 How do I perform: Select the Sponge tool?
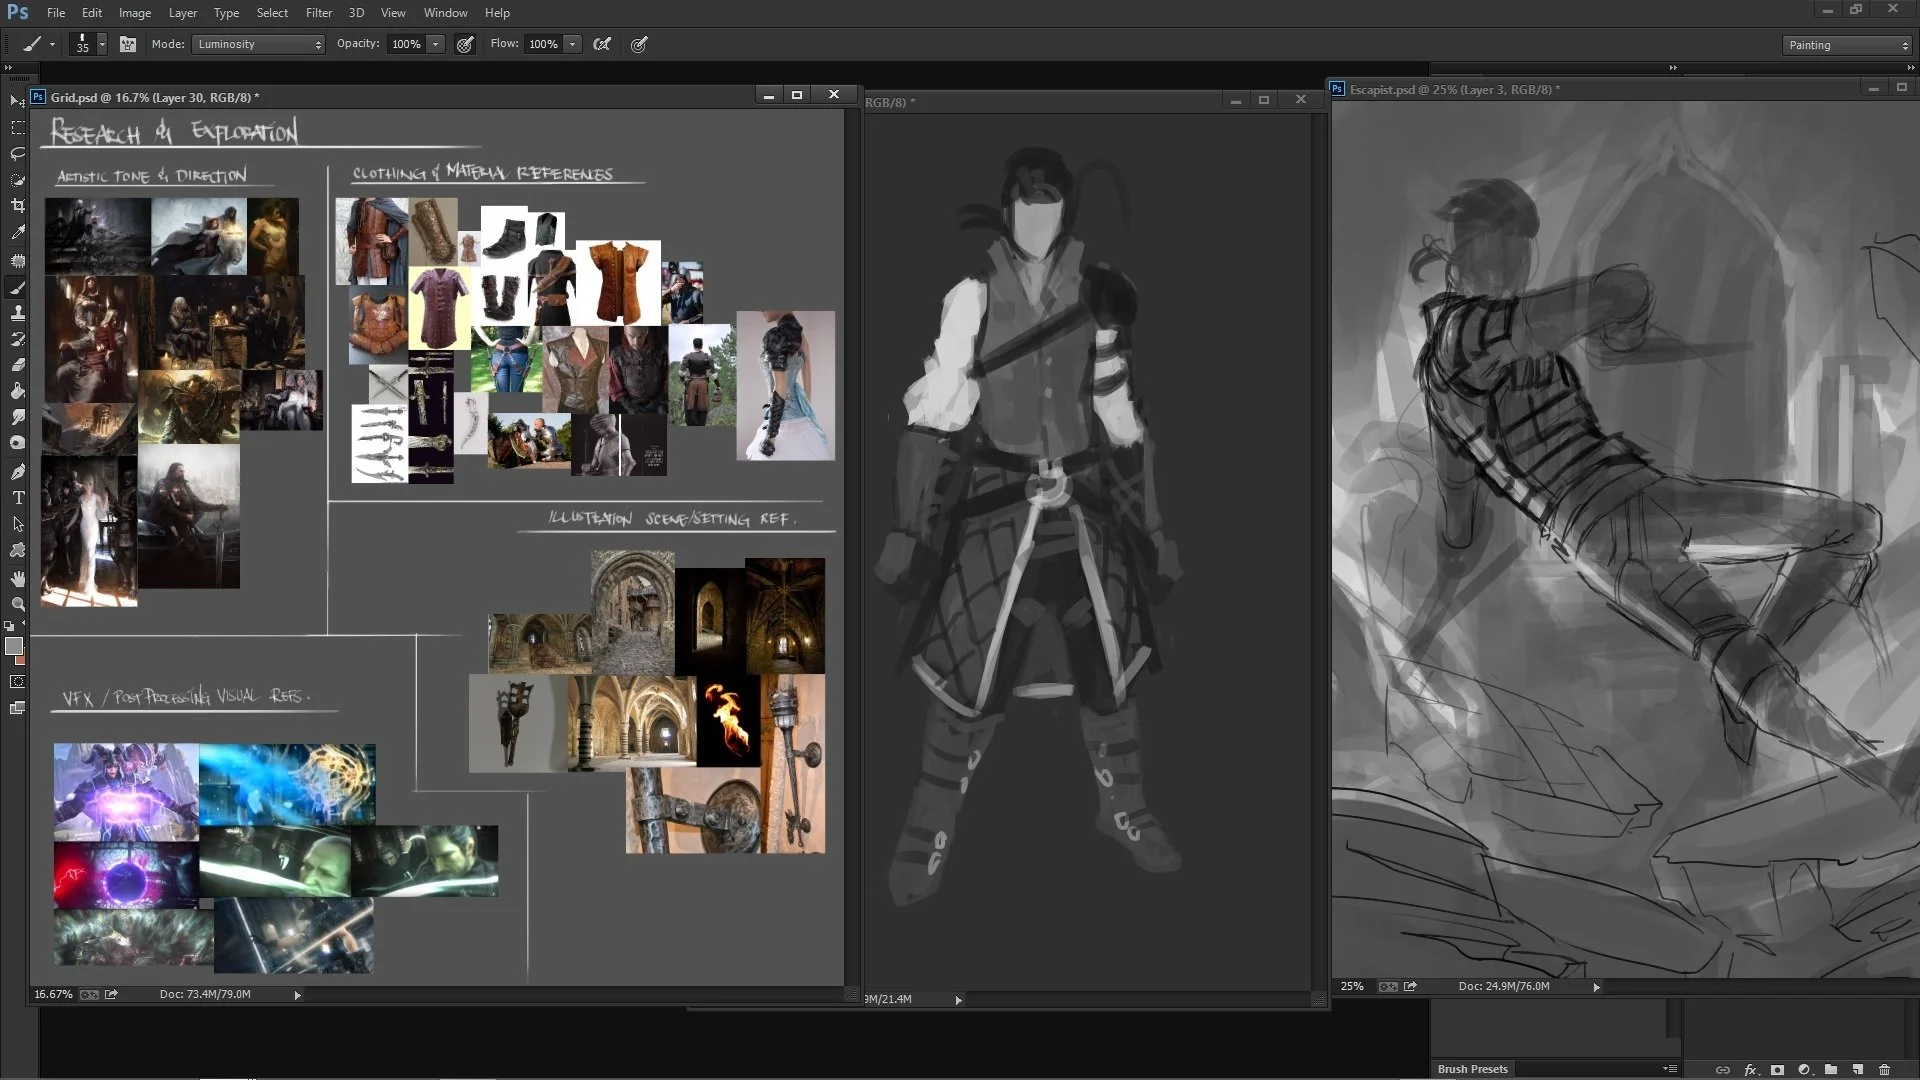[x=17, y=443]
